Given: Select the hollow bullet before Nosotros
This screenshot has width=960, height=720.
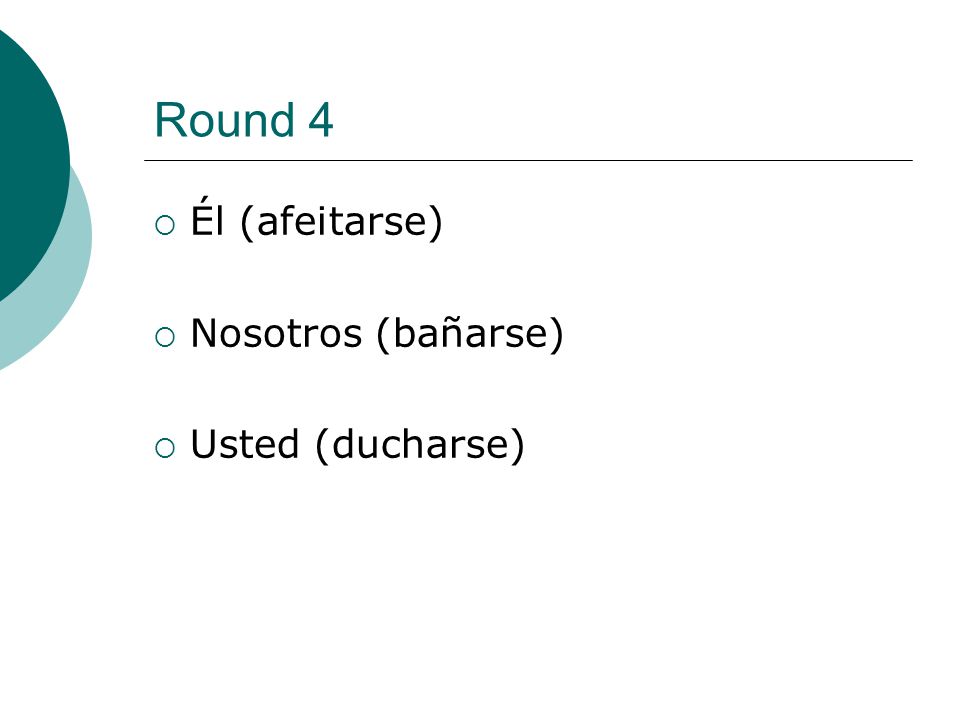Looking at the screenshot, I should point(165,337).
